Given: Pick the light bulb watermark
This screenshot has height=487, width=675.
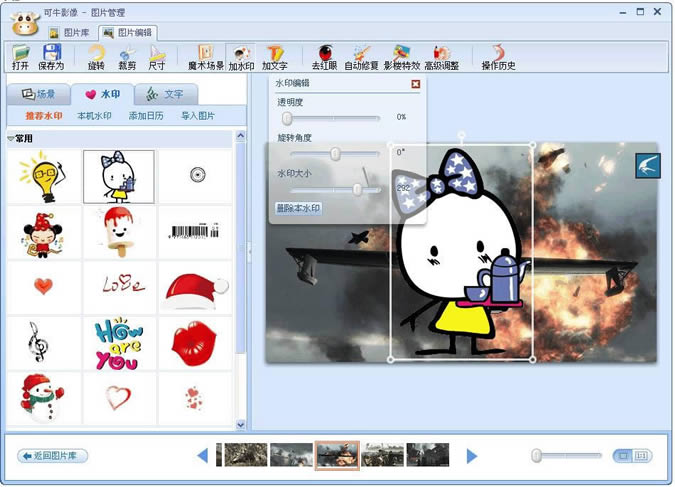Looking at the screenshot, I should point(44,177).
